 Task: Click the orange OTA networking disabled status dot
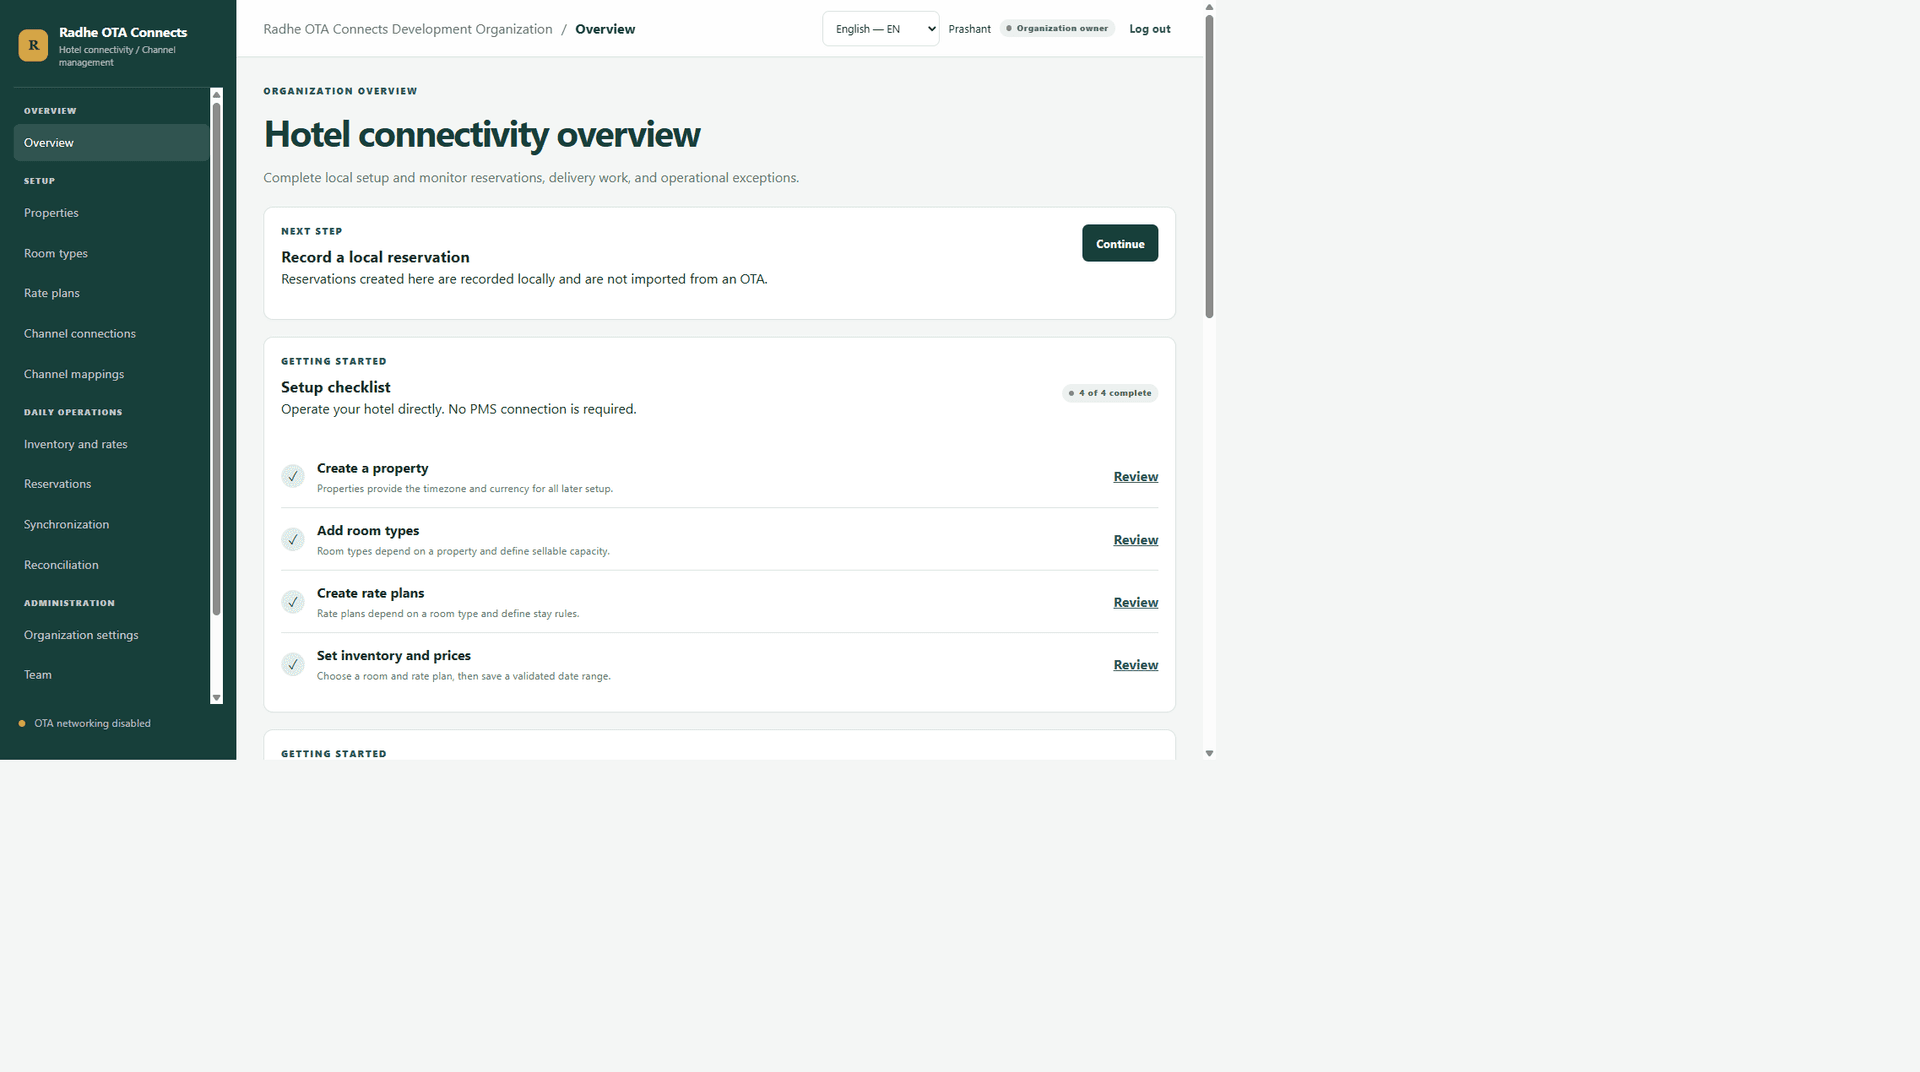click(22, 724)
